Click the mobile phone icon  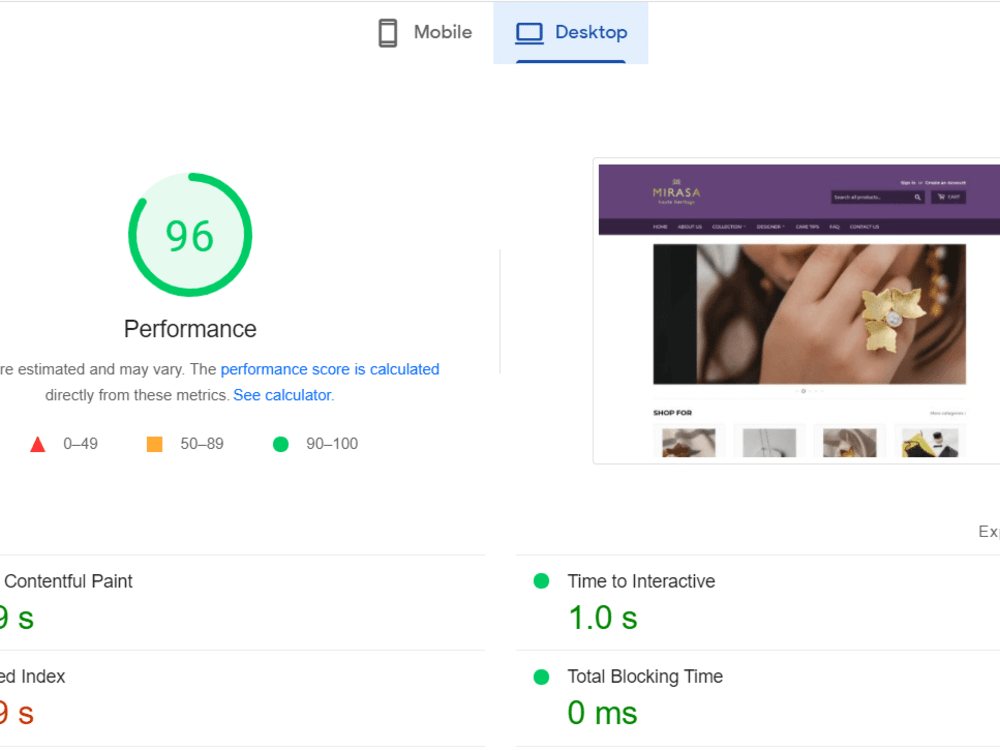pyautogui.click(x=388, y=33)
